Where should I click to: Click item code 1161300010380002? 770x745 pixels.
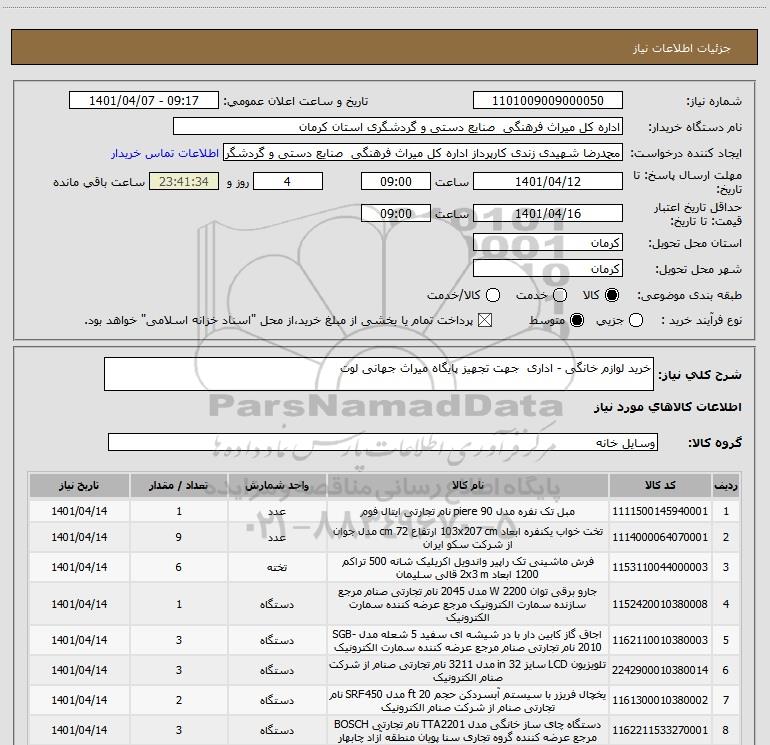(x=660, y=700)
